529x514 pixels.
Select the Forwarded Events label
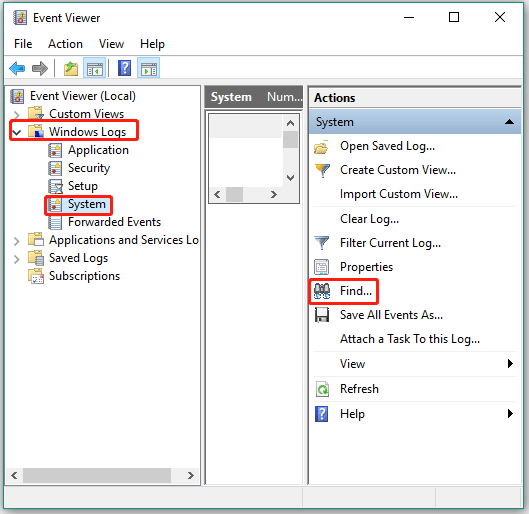114,222
